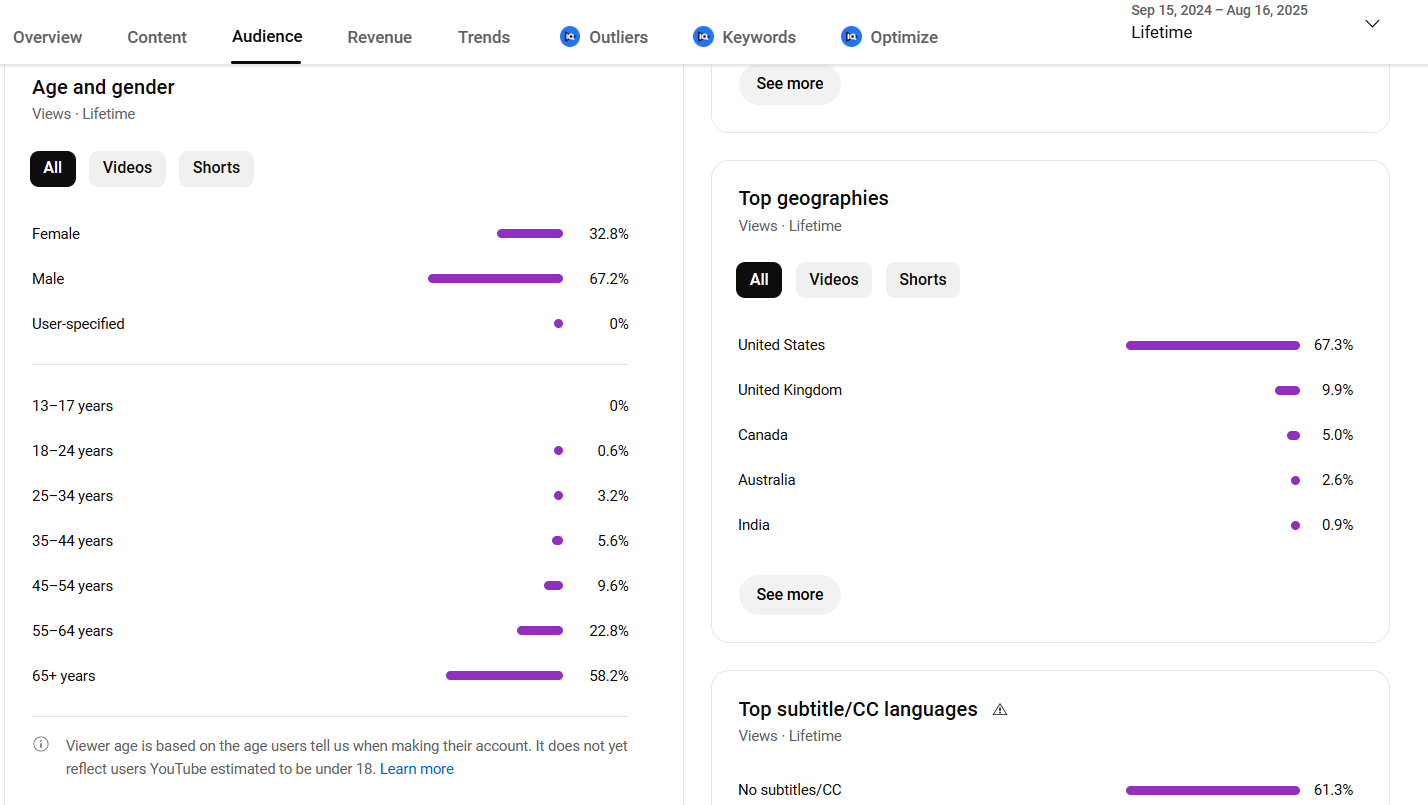
Task: Select All filter in Age and gender
Action: pos(53,168)
